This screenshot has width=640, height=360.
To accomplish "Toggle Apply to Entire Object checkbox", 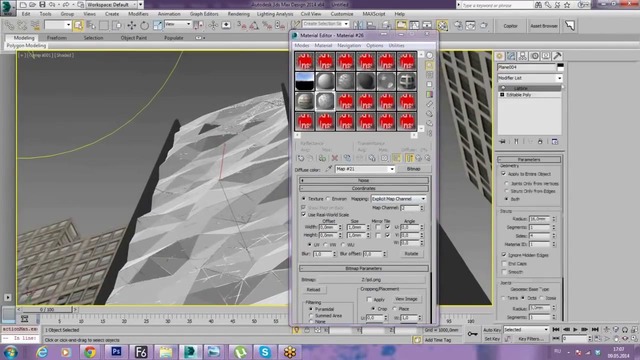I will [504, 173].
